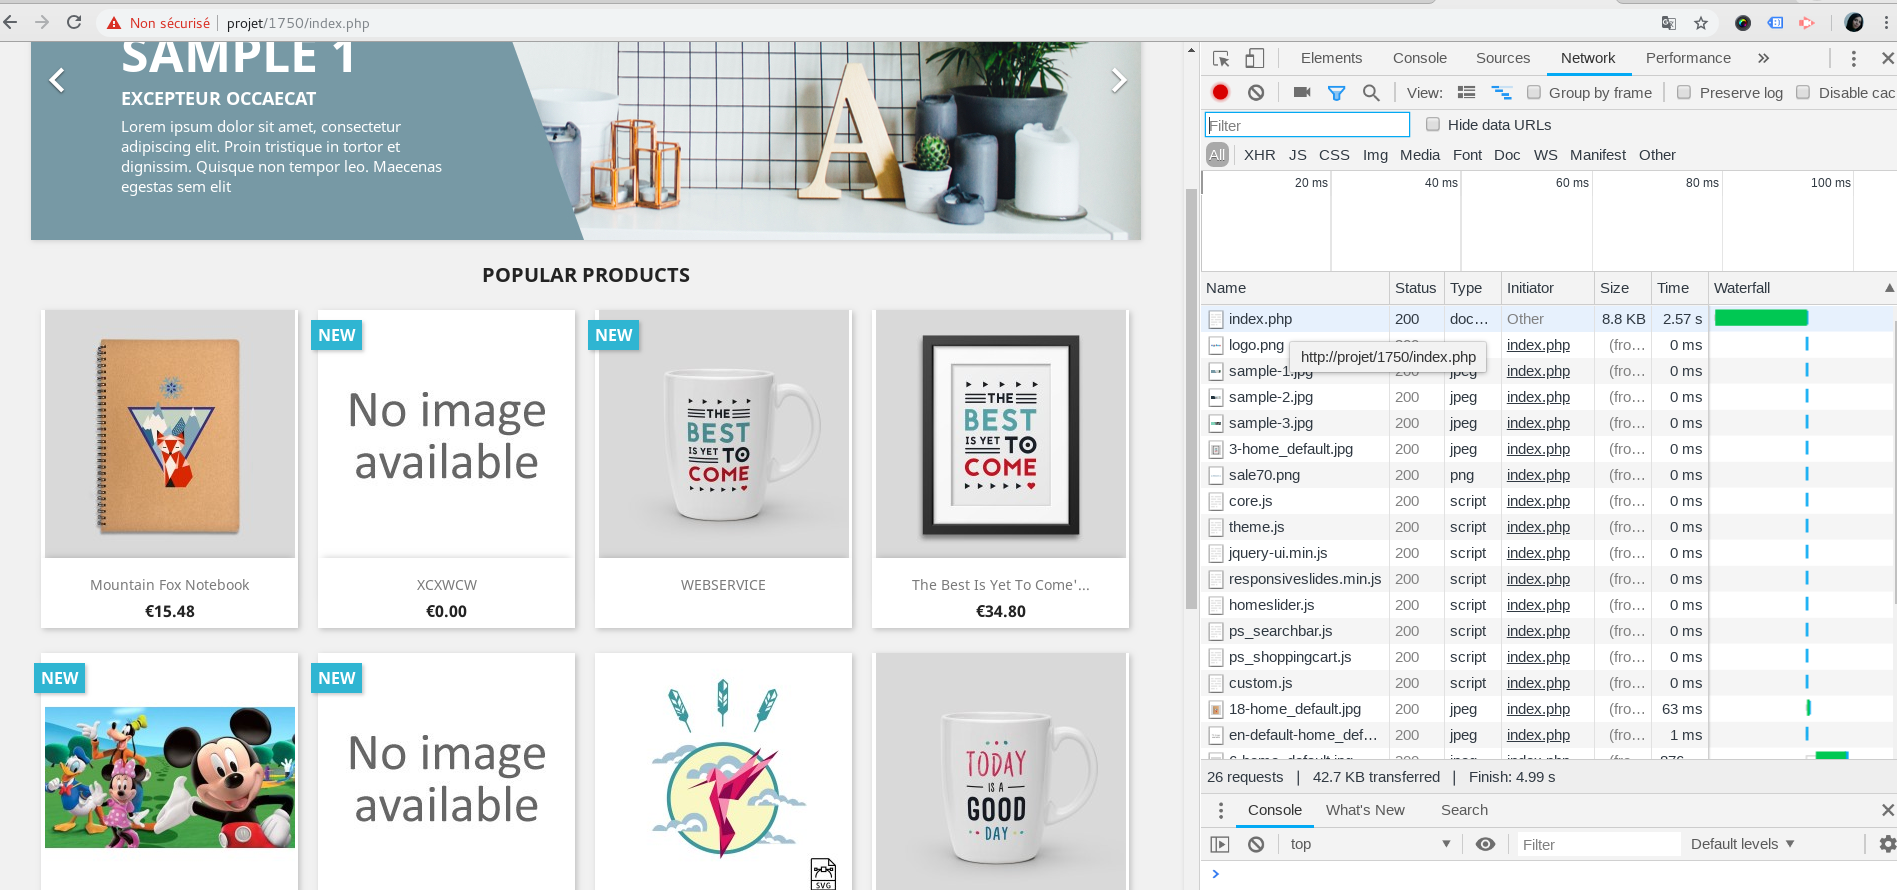Click the page vertical scrollbar thumb

click(x=1191, y=398)
